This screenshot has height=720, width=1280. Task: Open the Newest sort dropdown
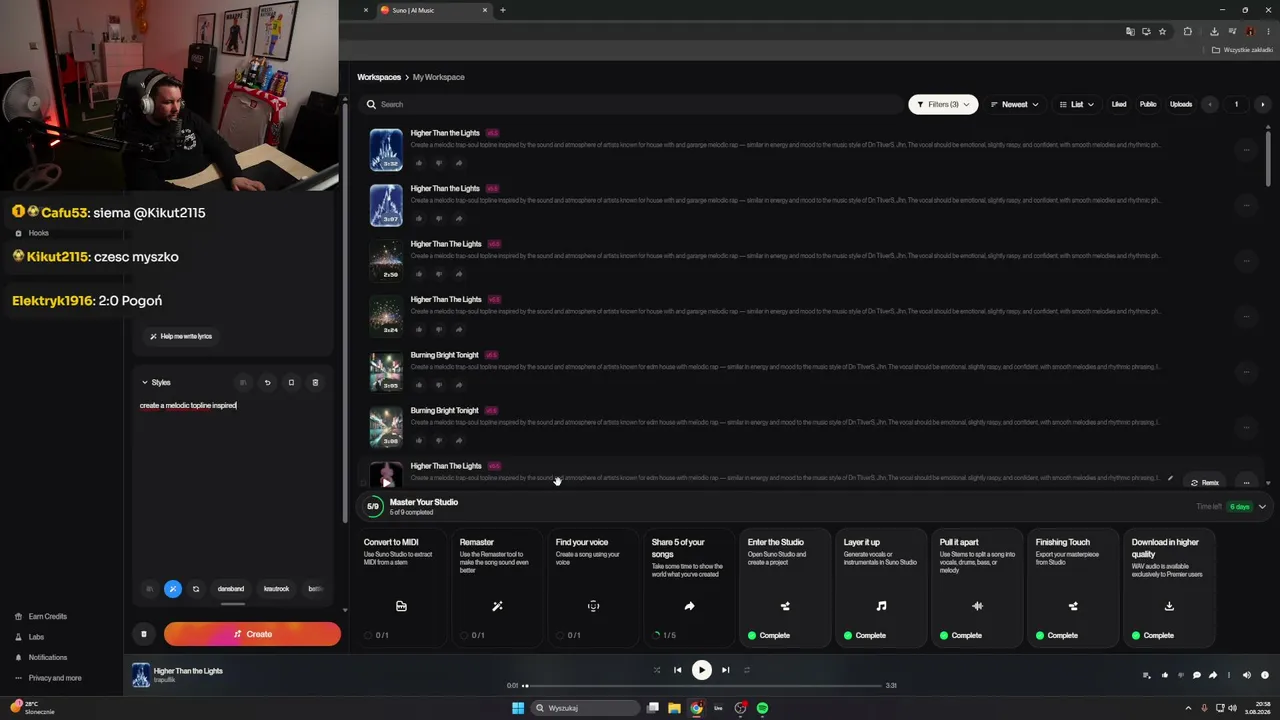coord(1014,104)
